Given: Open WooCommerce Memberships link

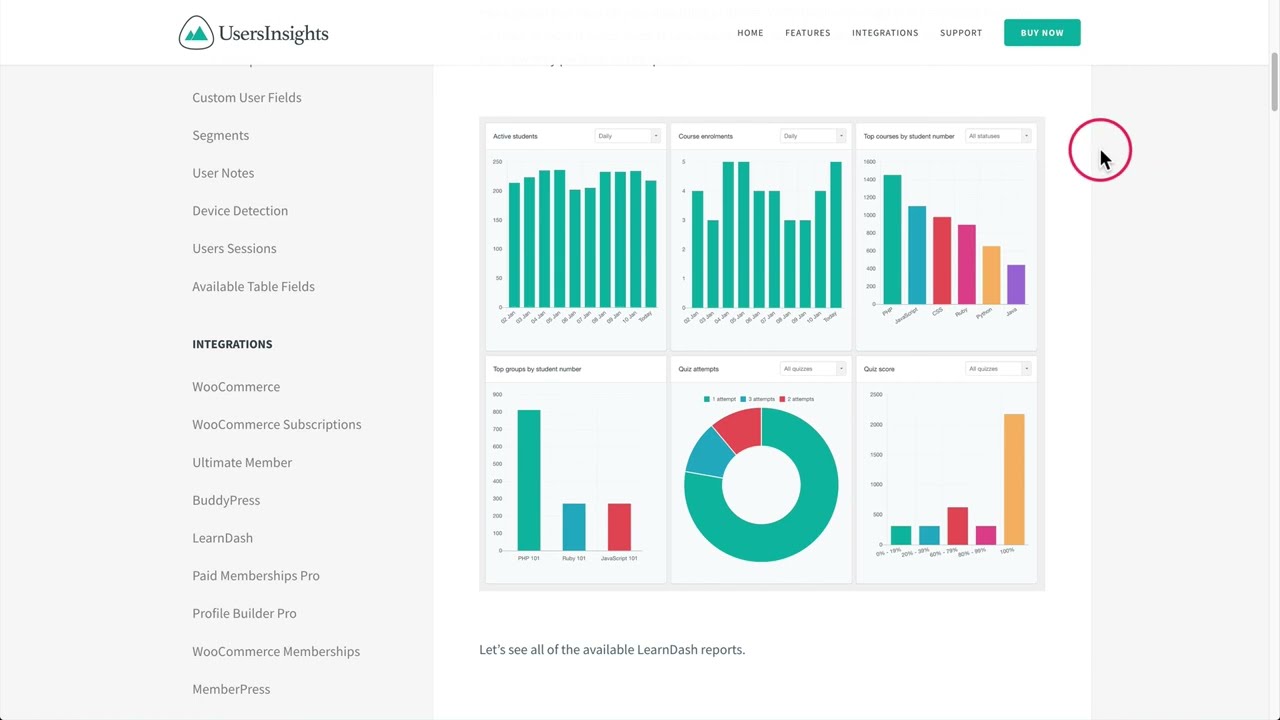Looking at the screenshot, I should [x=276, y=651].
